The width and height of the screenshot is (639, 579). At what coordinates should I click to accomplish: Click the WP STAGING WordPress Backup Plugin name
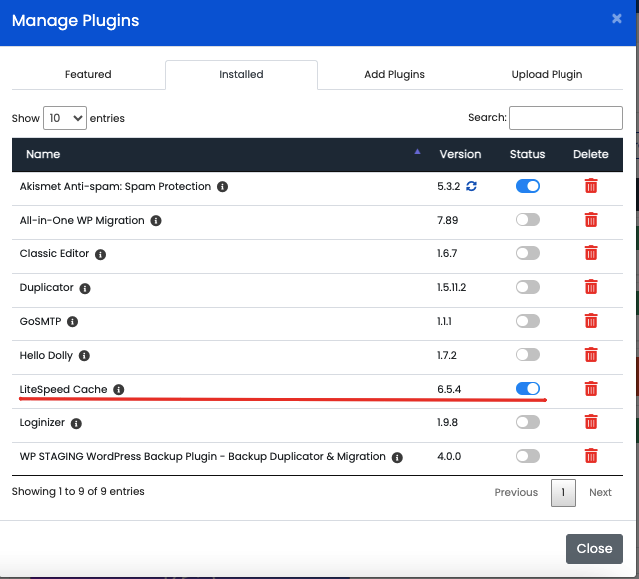pyautogui.click(x=203, y=456)
